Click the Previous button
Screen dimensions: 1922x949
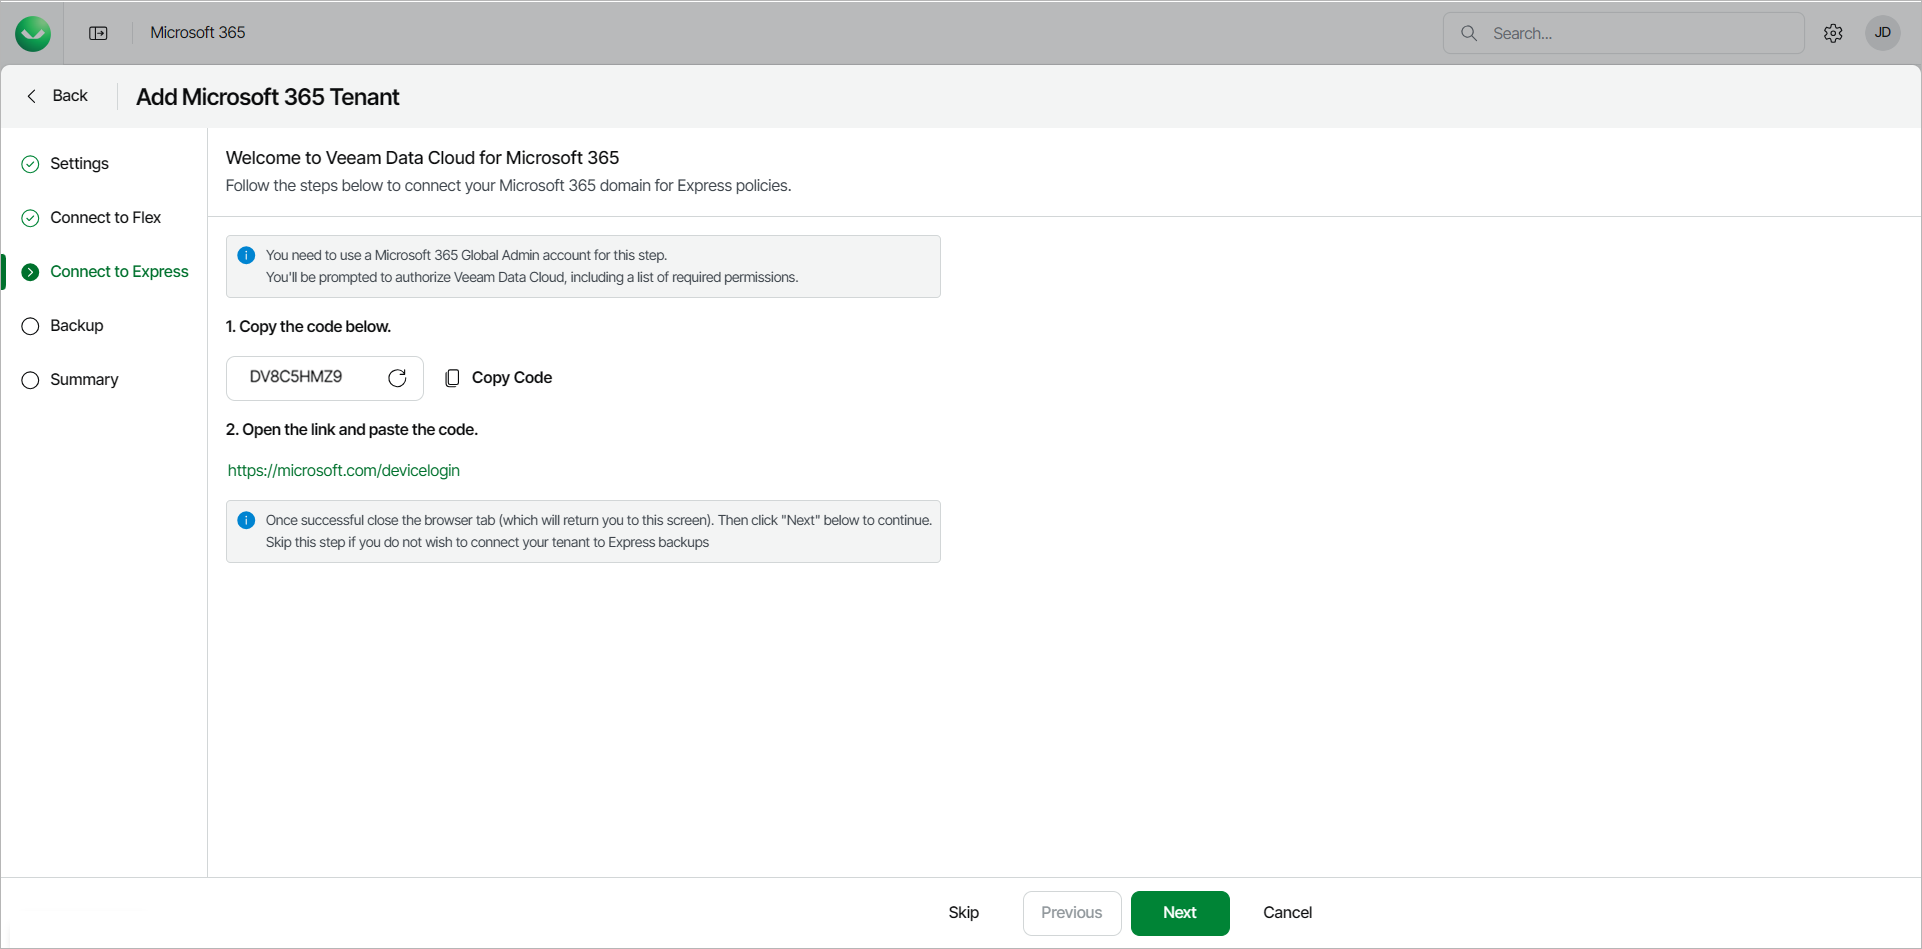(x=1071, y=913)
